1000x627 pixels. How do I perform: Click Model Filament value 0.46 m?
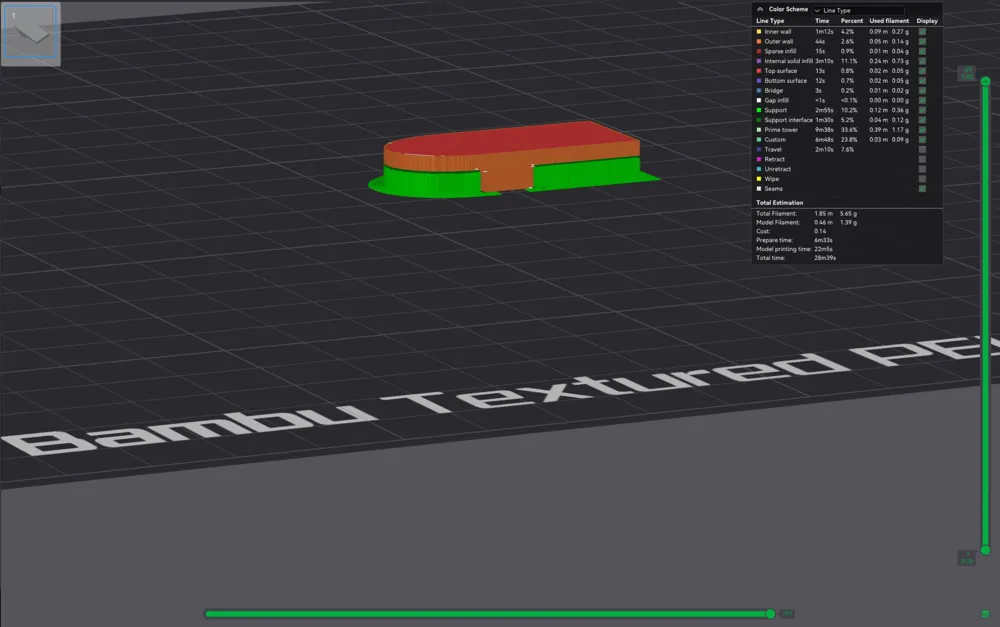pyautogui.click(x=823, y=223)
